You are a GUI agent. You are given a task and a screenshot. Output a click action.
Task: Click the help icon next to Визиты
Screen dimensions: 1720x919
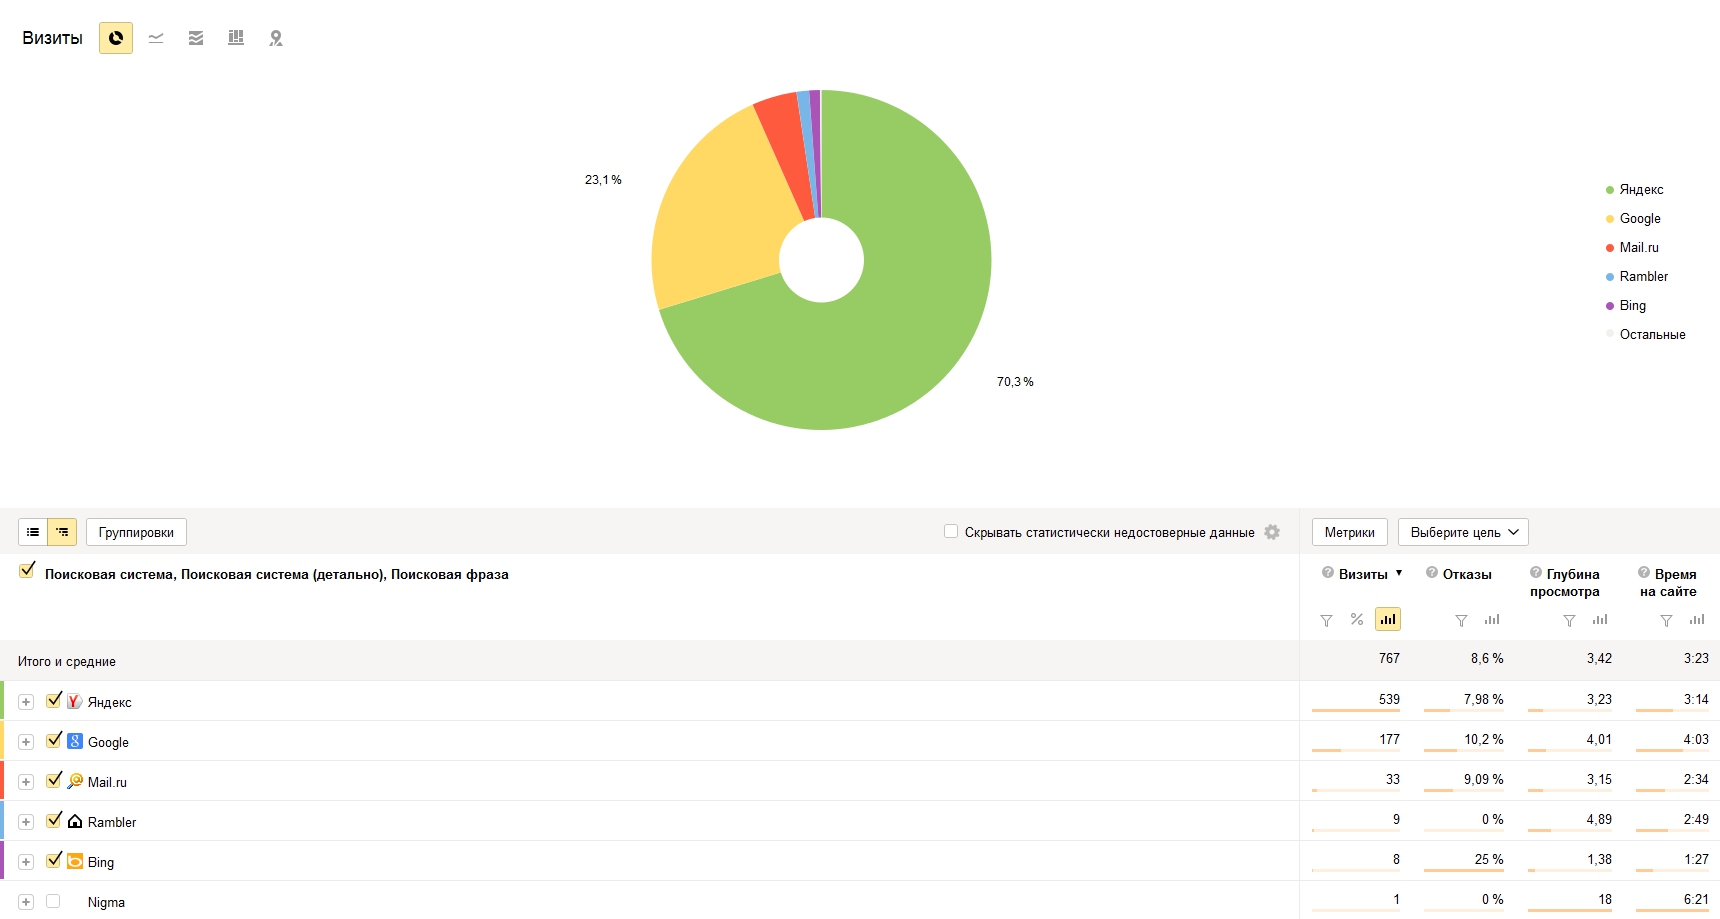coord(1328,573)
